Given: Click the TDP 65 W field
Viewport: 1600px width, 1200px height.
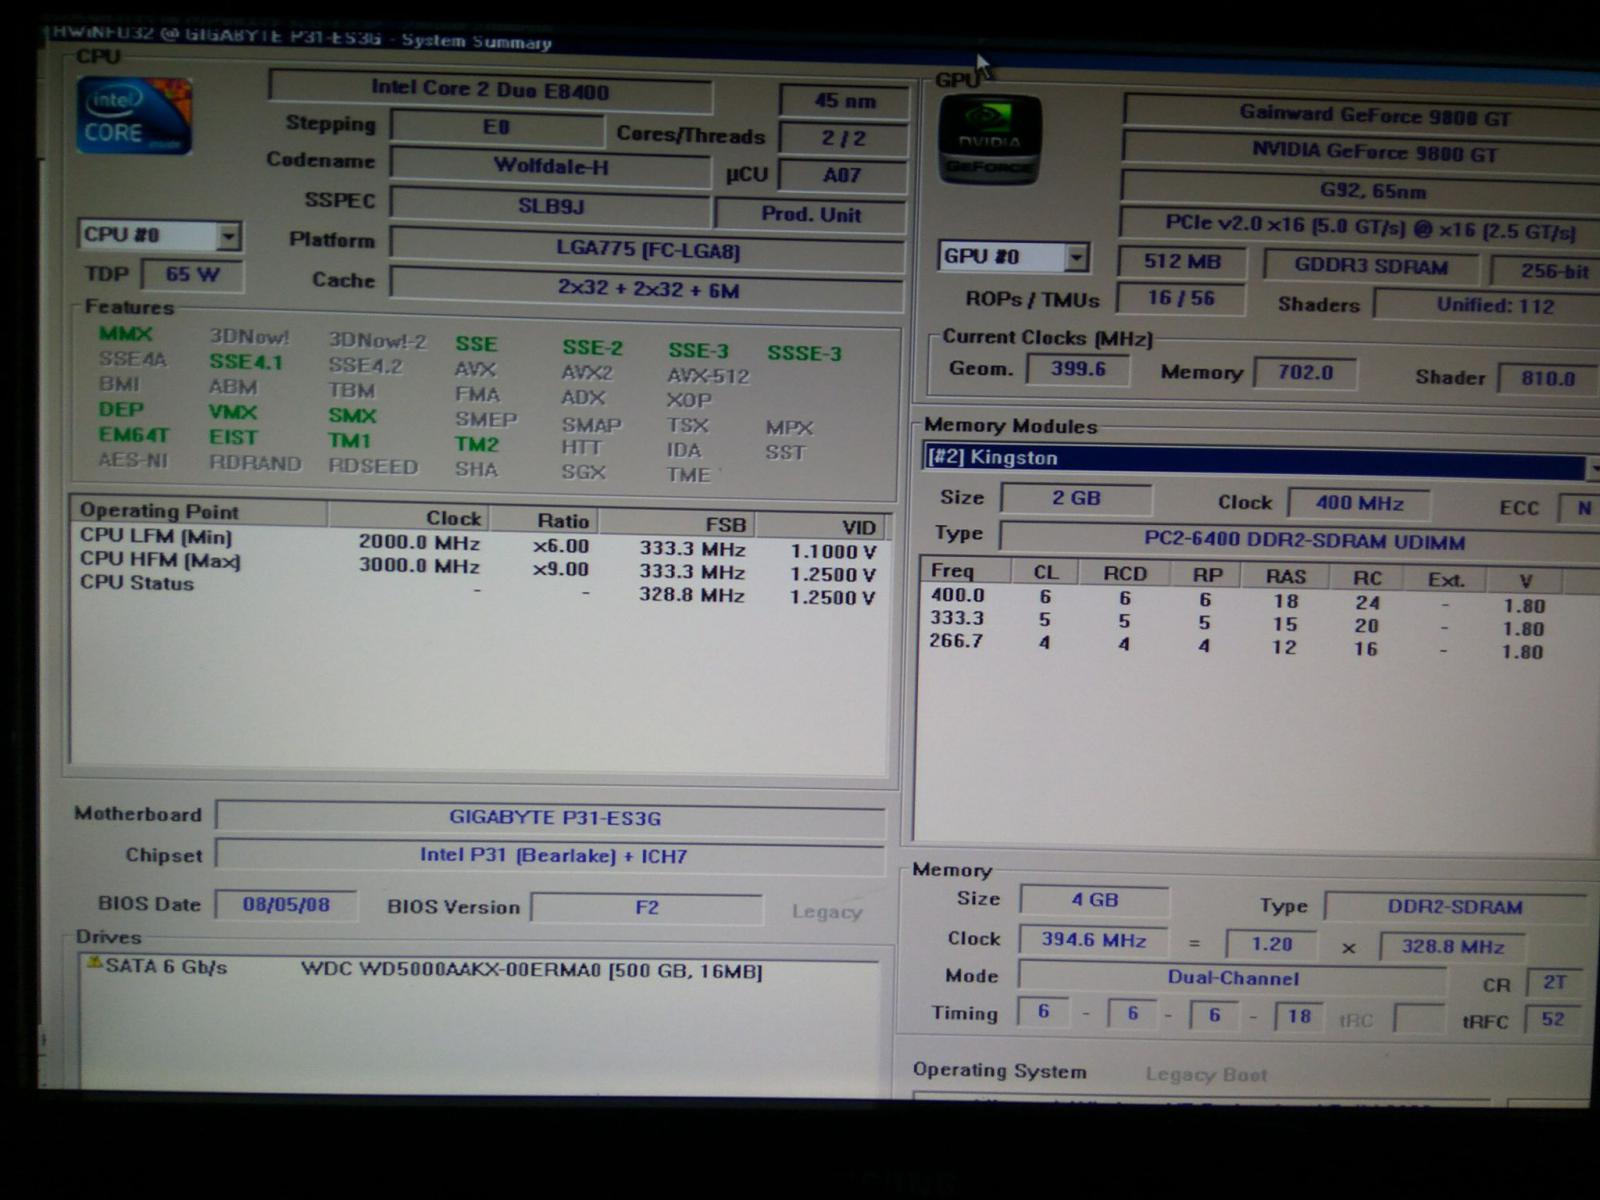Looking at the screenshot, I should (192, 274).
